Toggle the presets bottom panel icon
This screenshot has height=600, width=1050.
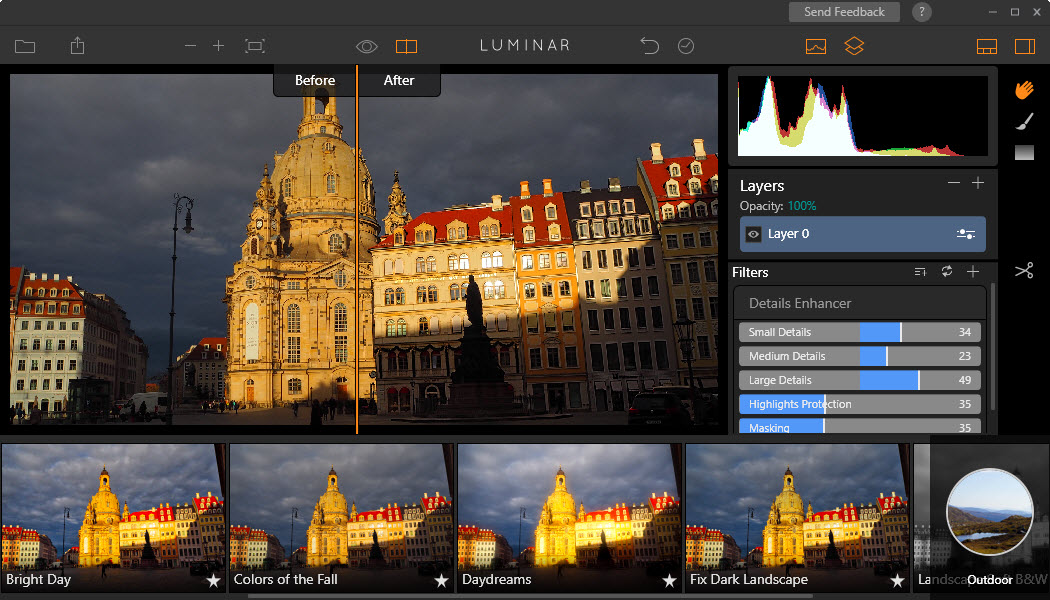click(987, 46)
